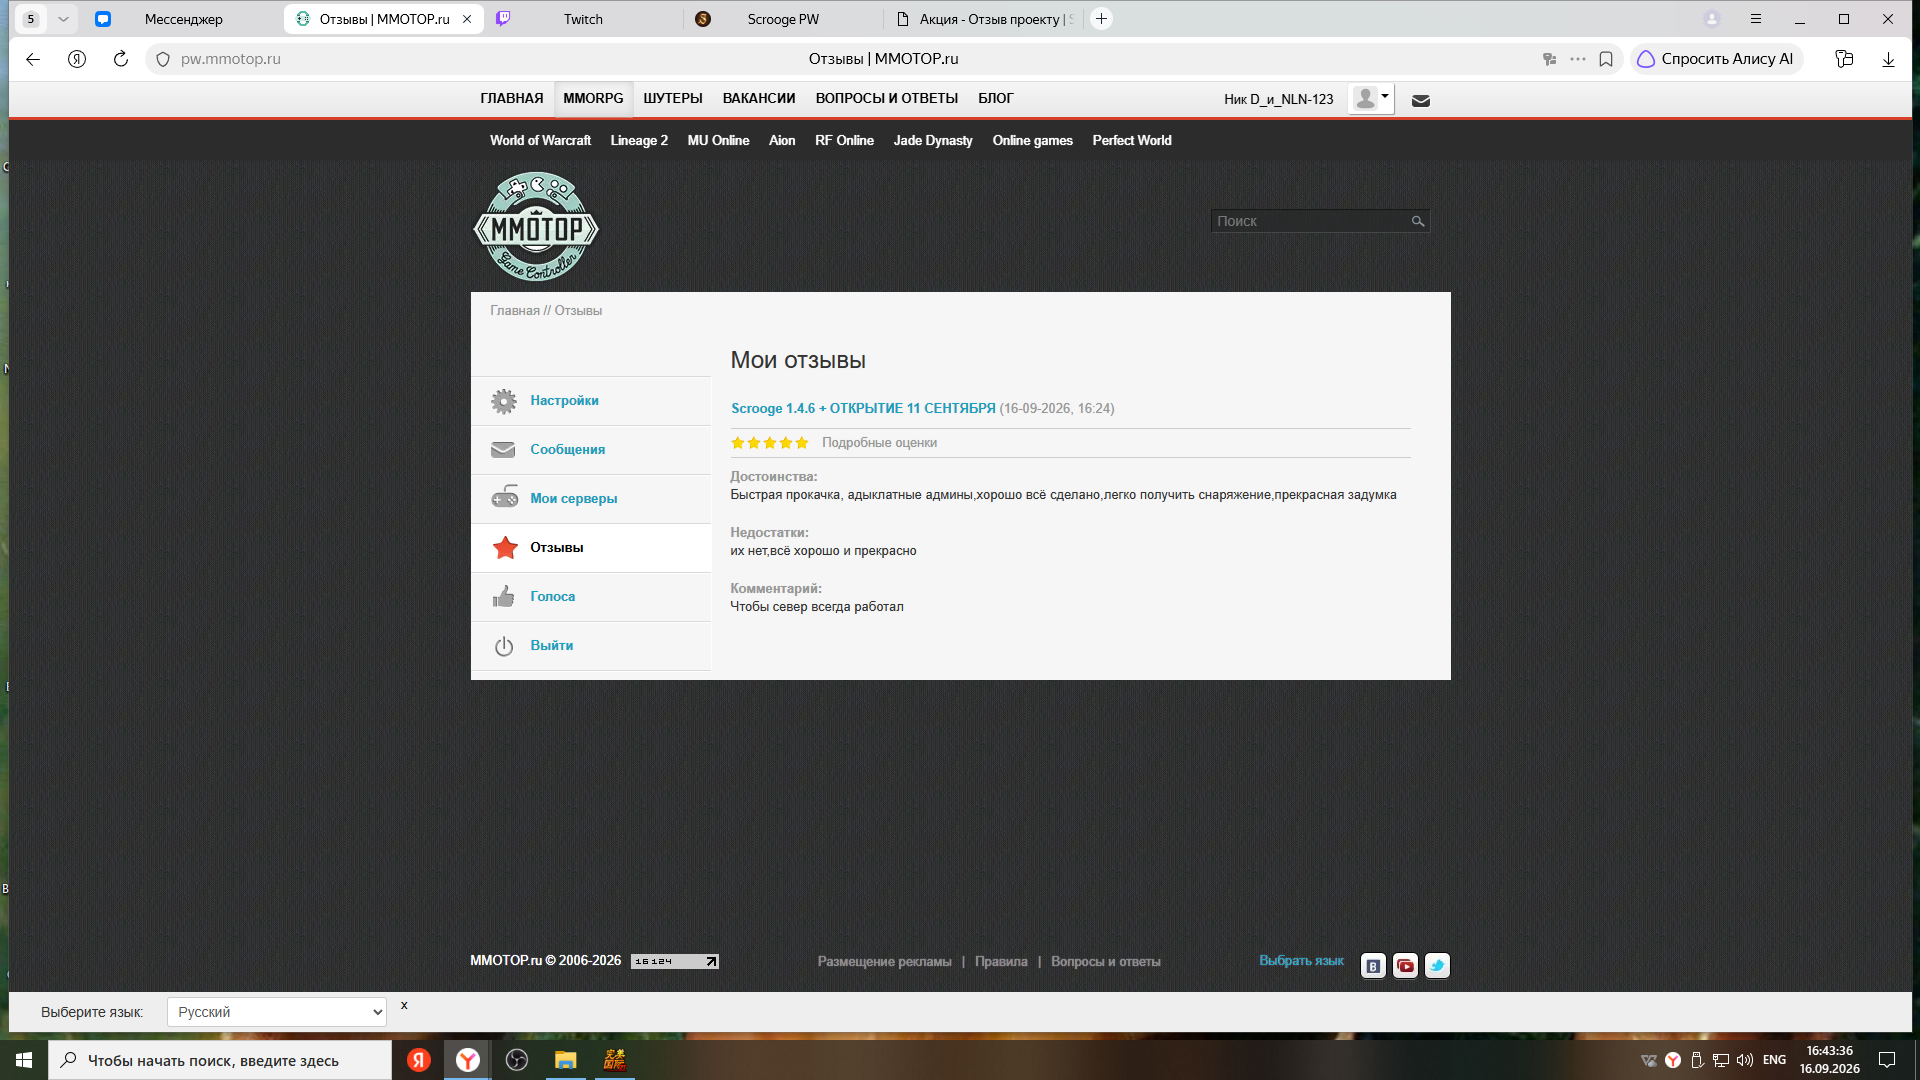Open File Explorer from taskbar
This screenshot has width=1920, height=1080.
coord(565,1060)
